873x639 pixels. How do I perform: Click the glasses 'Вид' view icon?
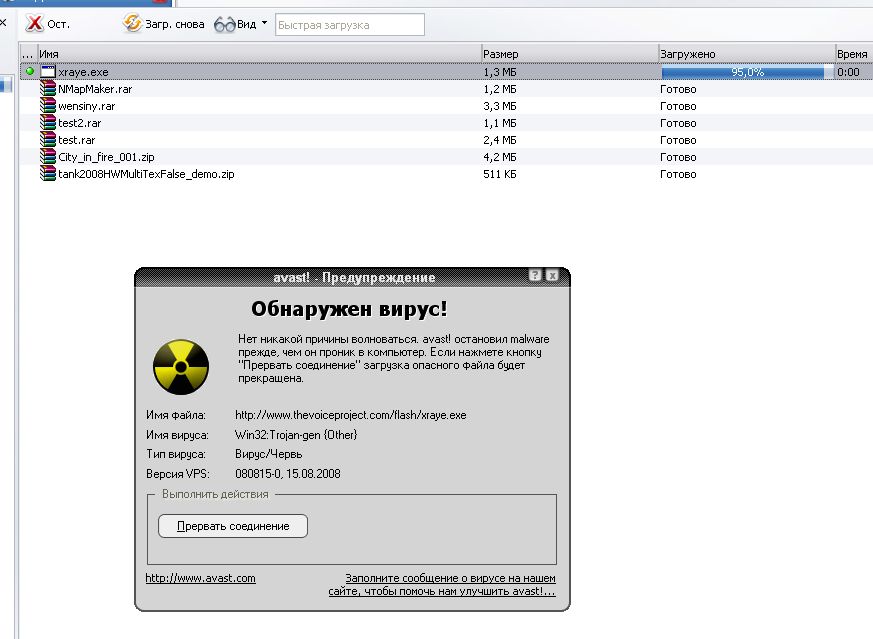(224, 23)
